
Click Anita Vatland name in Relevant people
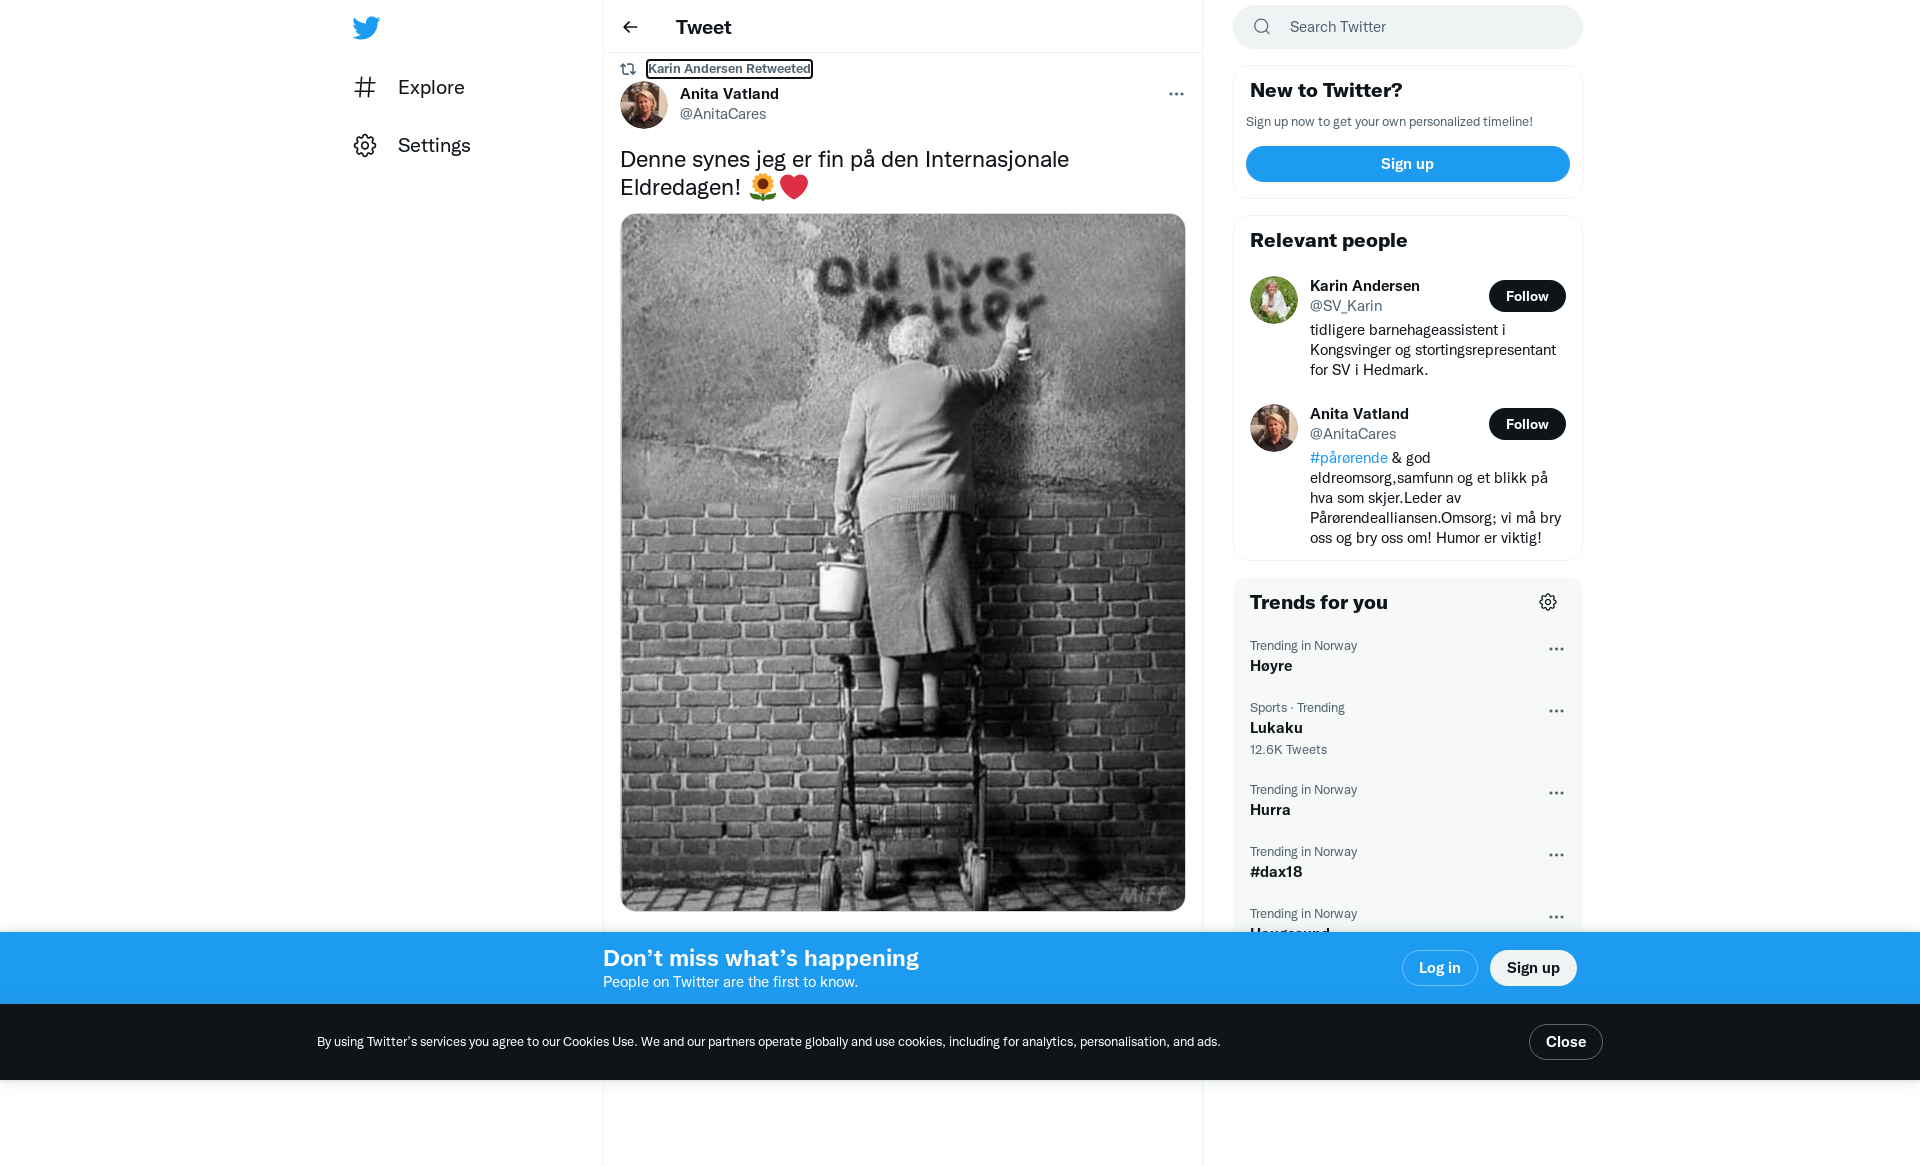pyautogui.click(x=1359, y=414)
